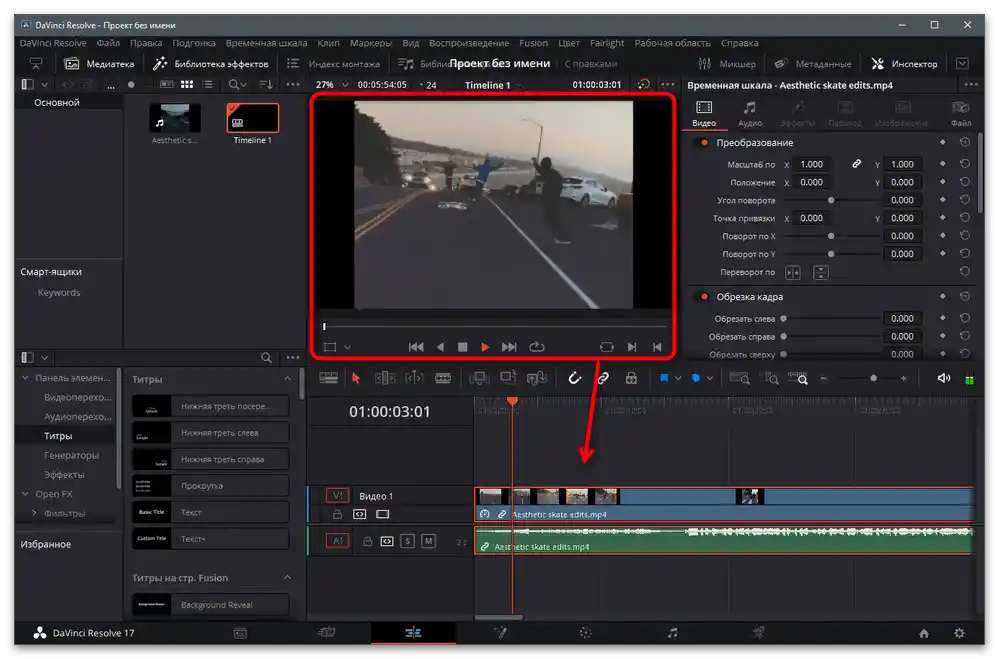Open the Fusion menu
Viewport: 999px width, 659px height.
[533, 43]
